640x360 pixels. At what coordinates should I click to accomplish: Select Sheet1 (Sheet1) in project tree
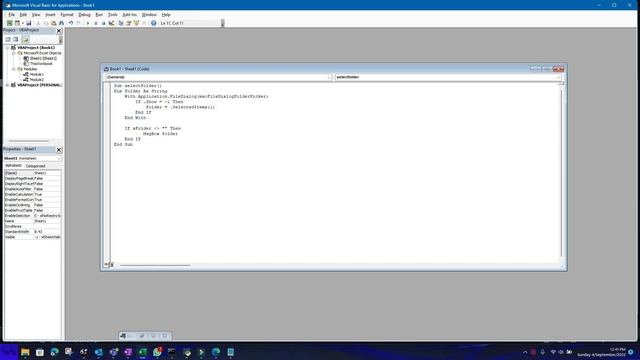[x=43, y=58]
